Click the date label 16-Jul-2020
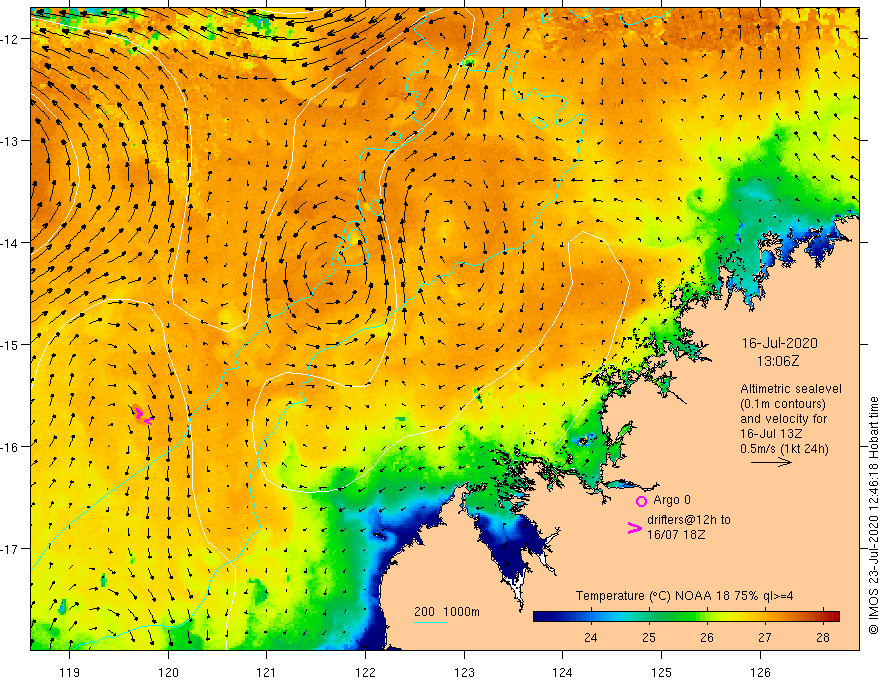This screenshot has height=680, width=880. pyautogui.click(x=780, y=343)
